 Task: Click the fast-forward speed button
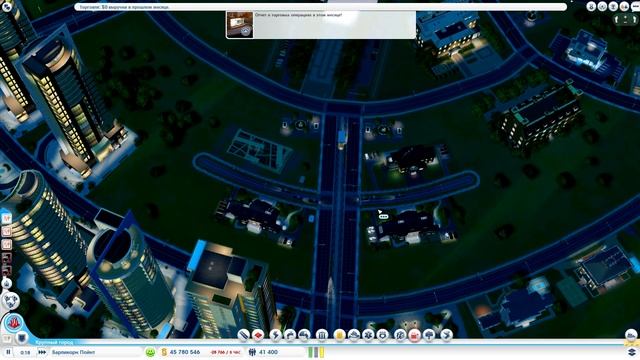pyautogui.click(x=42, y=352)
